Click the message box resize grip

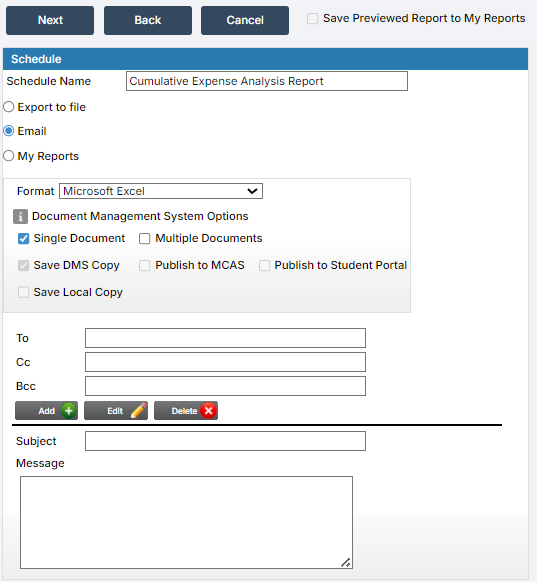(x=346, y=562)
